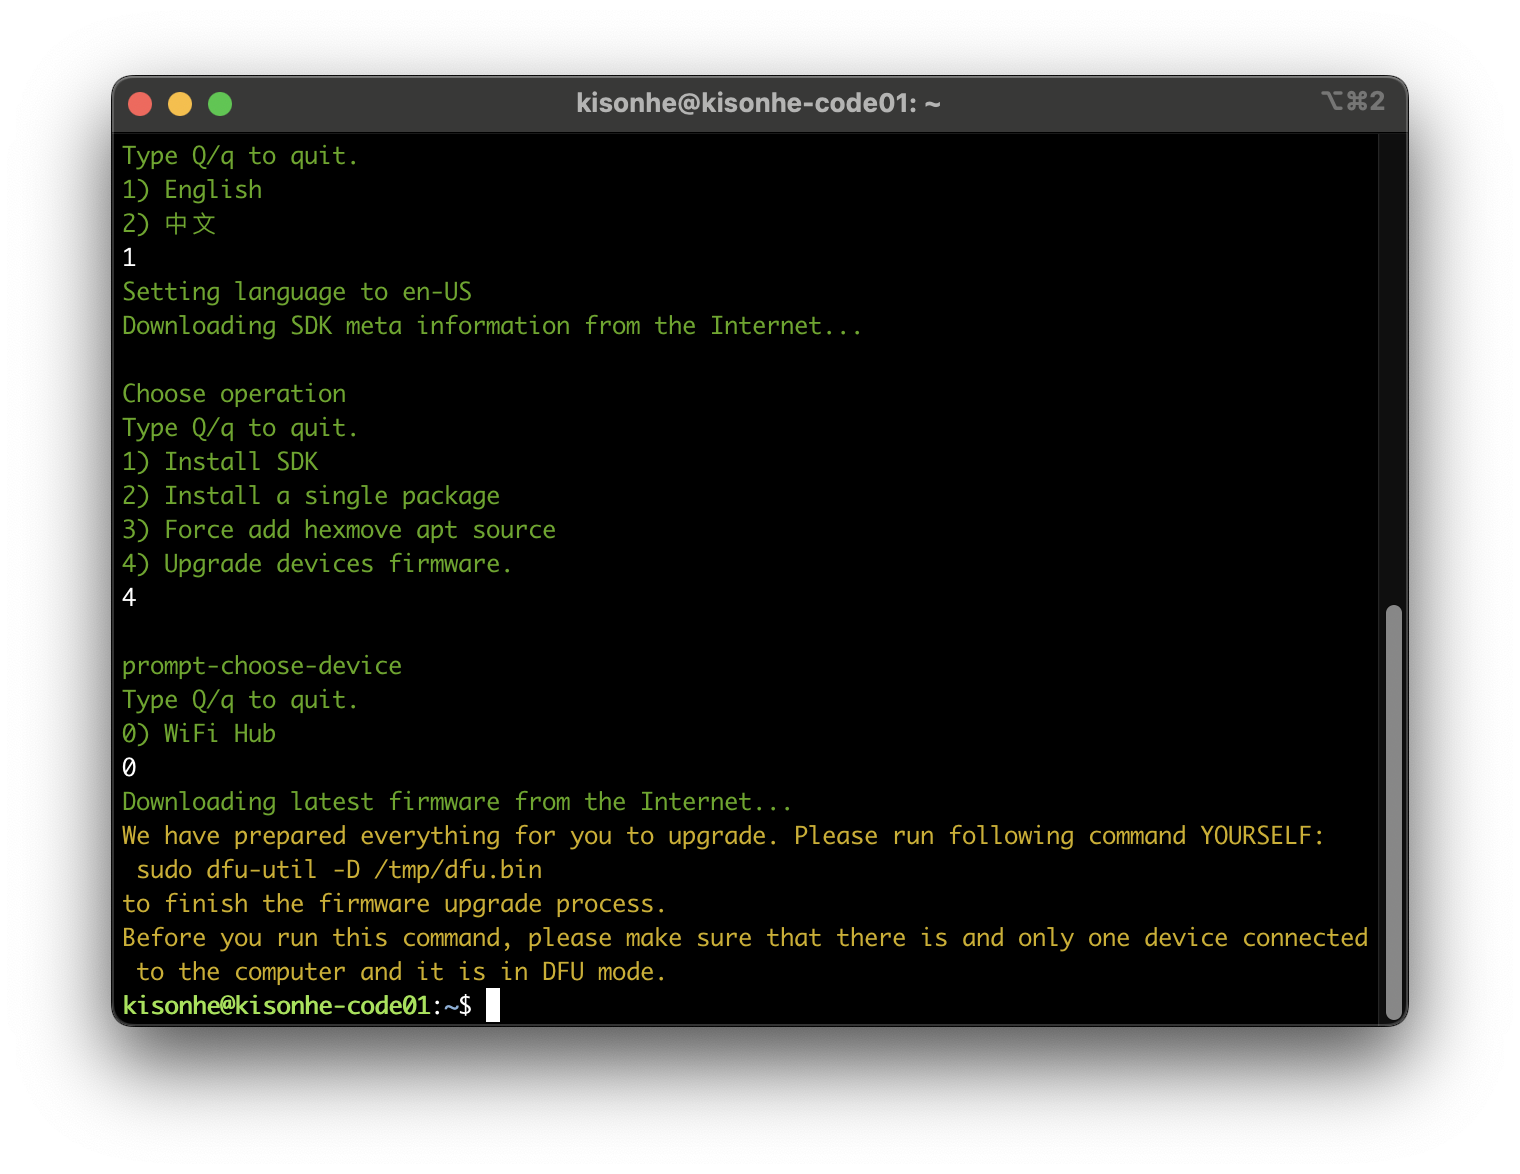Maximize terminal using the green button
Viewport: 1520px width, 1174px height.
220,104
